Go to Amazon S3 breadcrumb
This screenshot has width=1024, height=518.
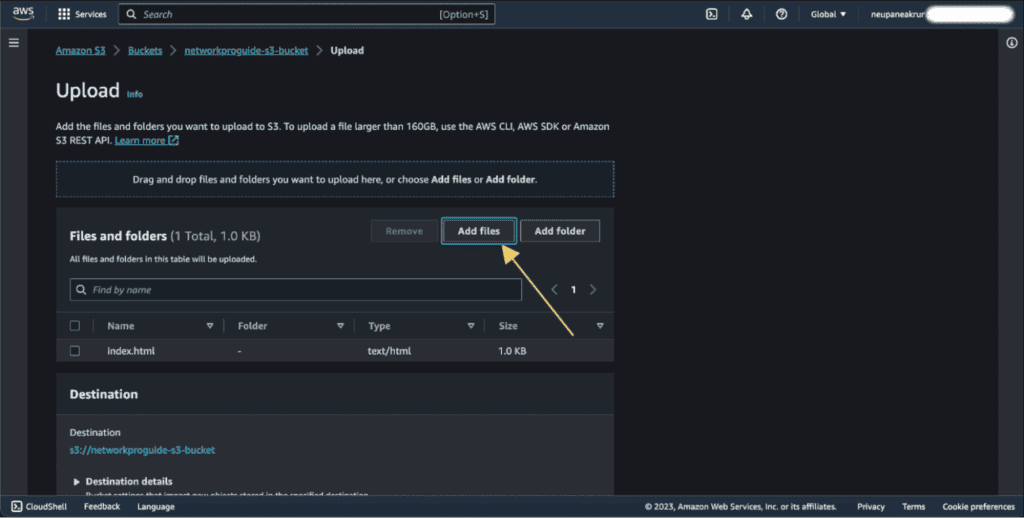point(80,50)
